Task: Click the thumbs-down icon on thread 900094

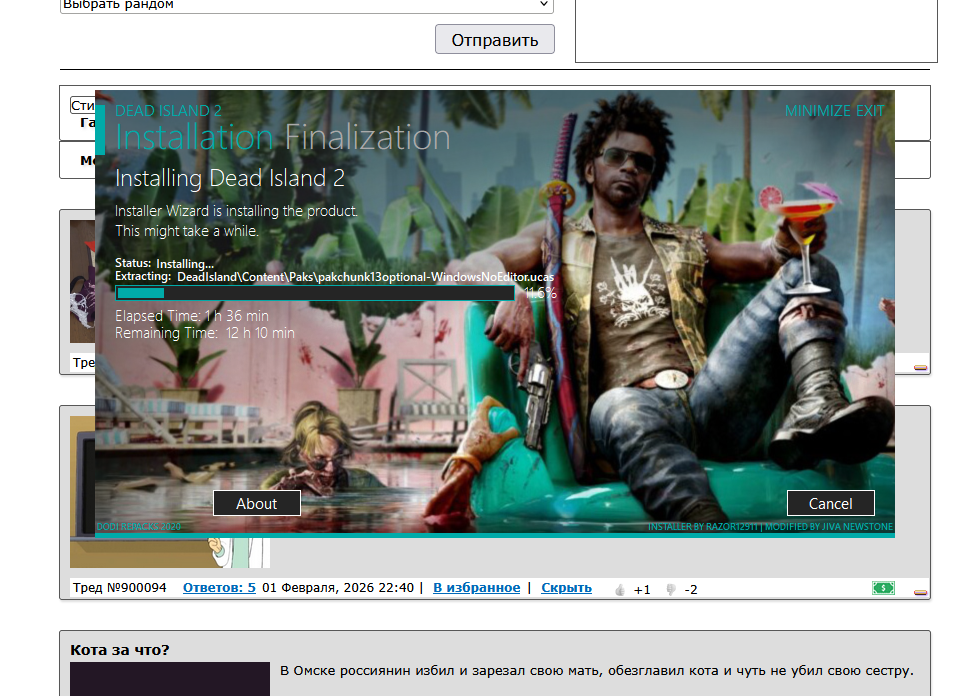Action: 671,589
